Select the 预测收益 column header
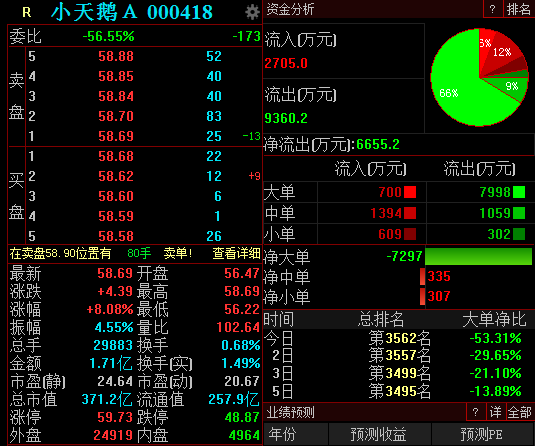The image size is (535, 446). click(379, 434)
